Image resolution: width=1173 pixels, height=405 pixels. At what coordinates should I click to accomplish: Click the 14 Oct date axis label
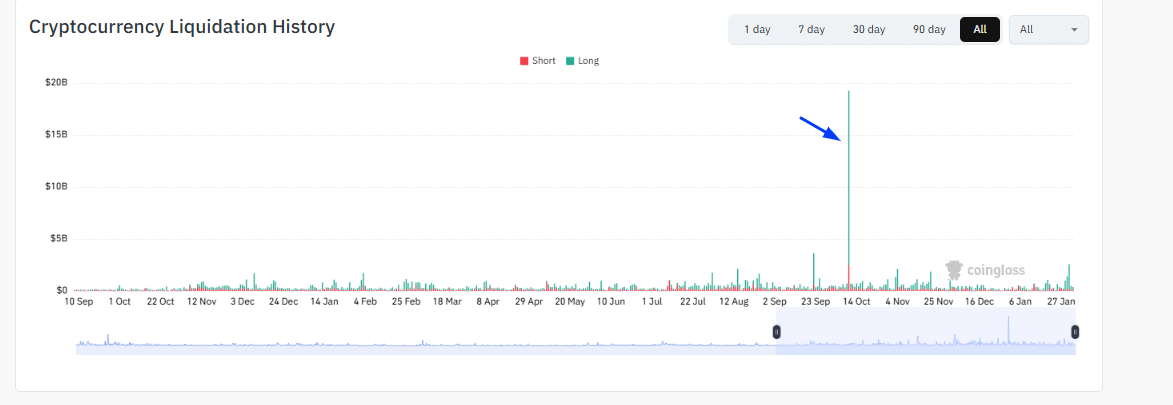857,301
